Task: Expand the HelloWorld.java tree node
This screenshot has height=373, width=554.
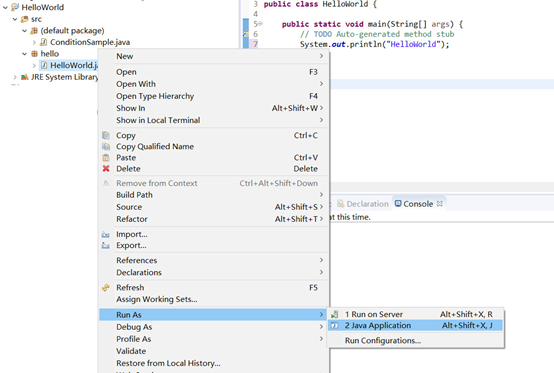Action: tap(34, 66)
